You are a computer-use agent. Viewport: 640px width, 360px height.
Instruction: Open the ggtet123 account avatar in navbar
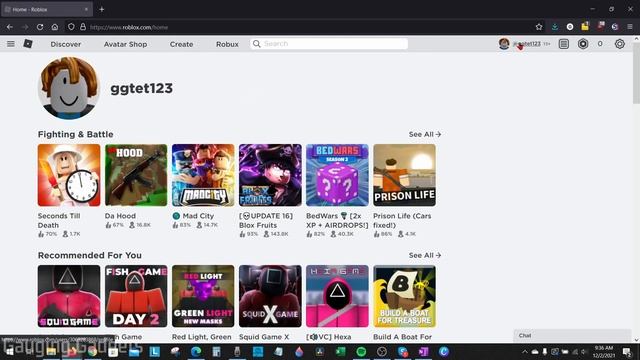tap(504, 44)
